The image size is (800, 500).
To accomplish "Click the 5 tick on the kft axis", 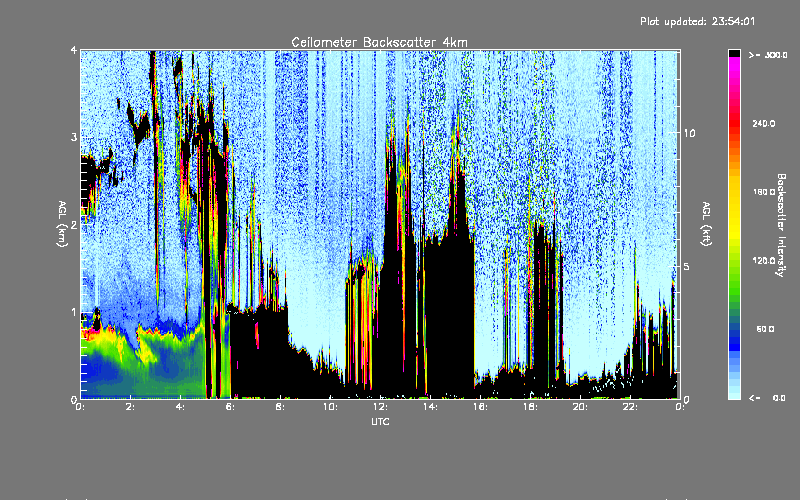I will click(687, 266).
